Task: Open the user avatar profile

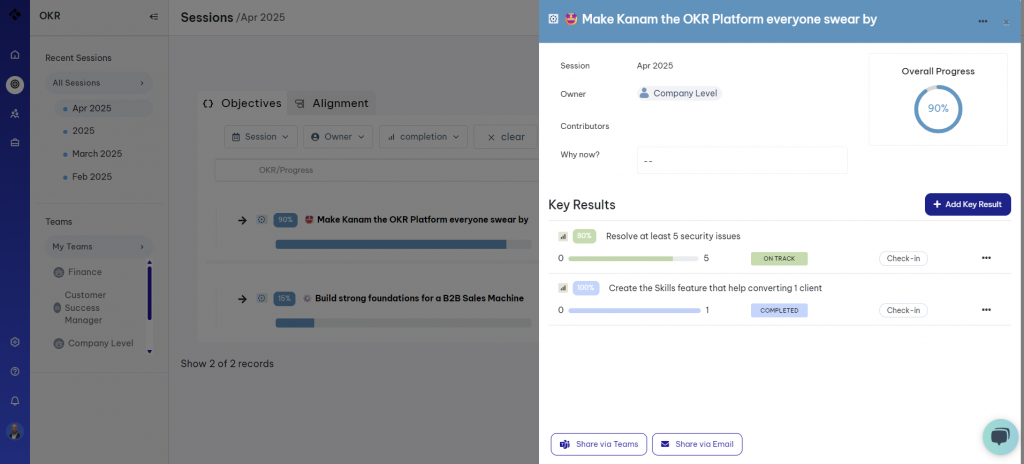Action: pos(14,431)
